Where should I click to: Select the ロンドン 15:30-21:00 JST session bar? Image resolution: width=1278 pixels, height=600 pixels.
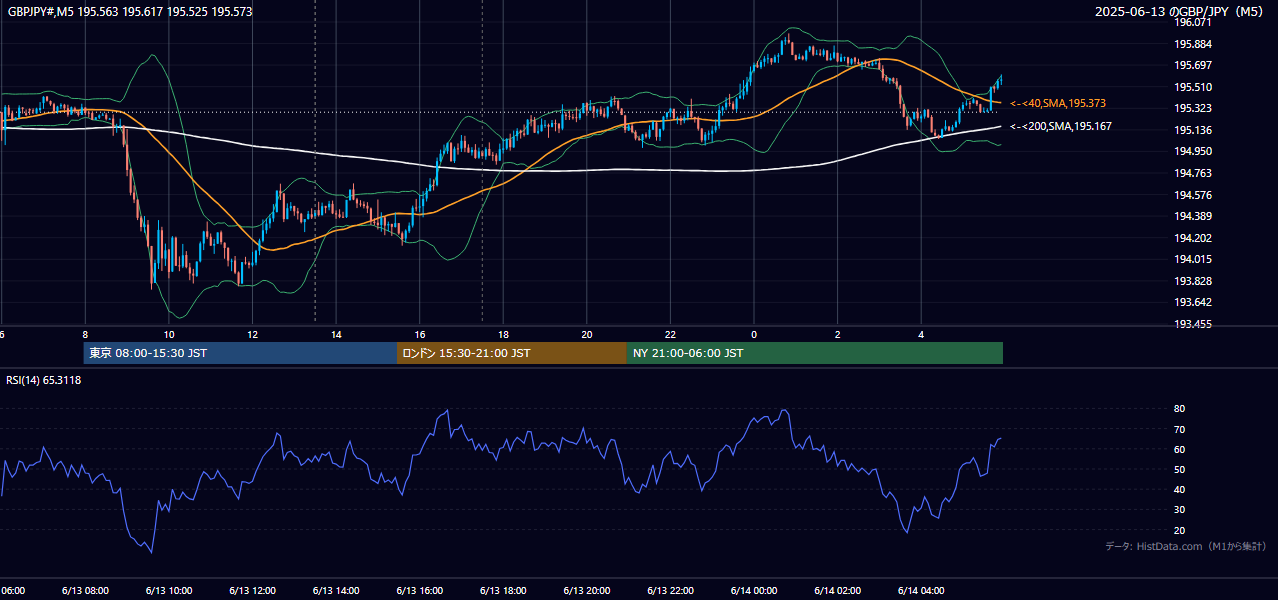(512, 353)
